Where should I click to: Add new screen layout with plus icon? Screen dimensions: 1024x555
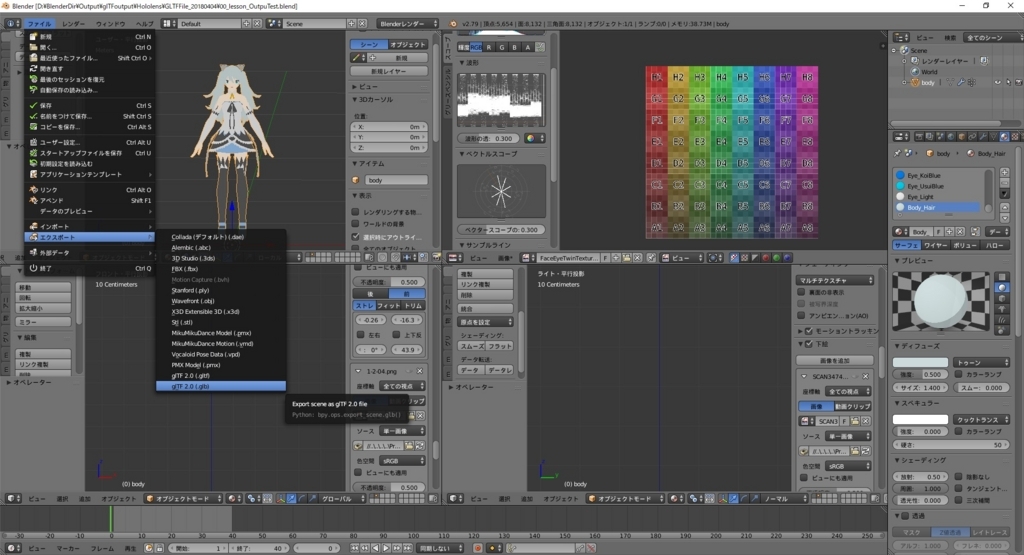[x=246, y=24]
